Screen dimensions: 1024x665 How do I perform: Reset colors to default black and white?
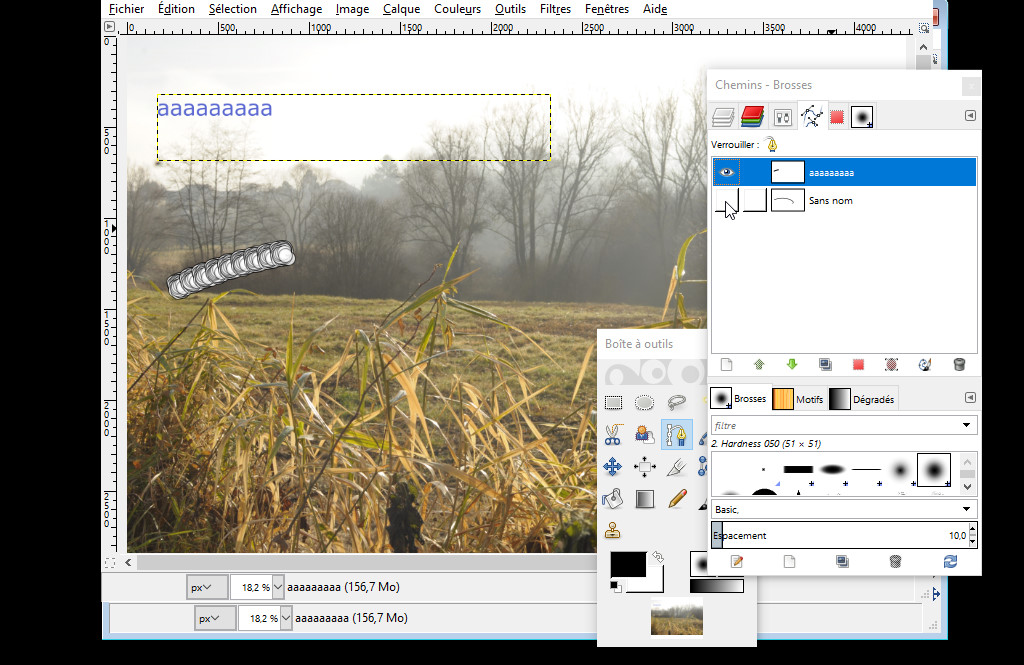coord(616,586)
